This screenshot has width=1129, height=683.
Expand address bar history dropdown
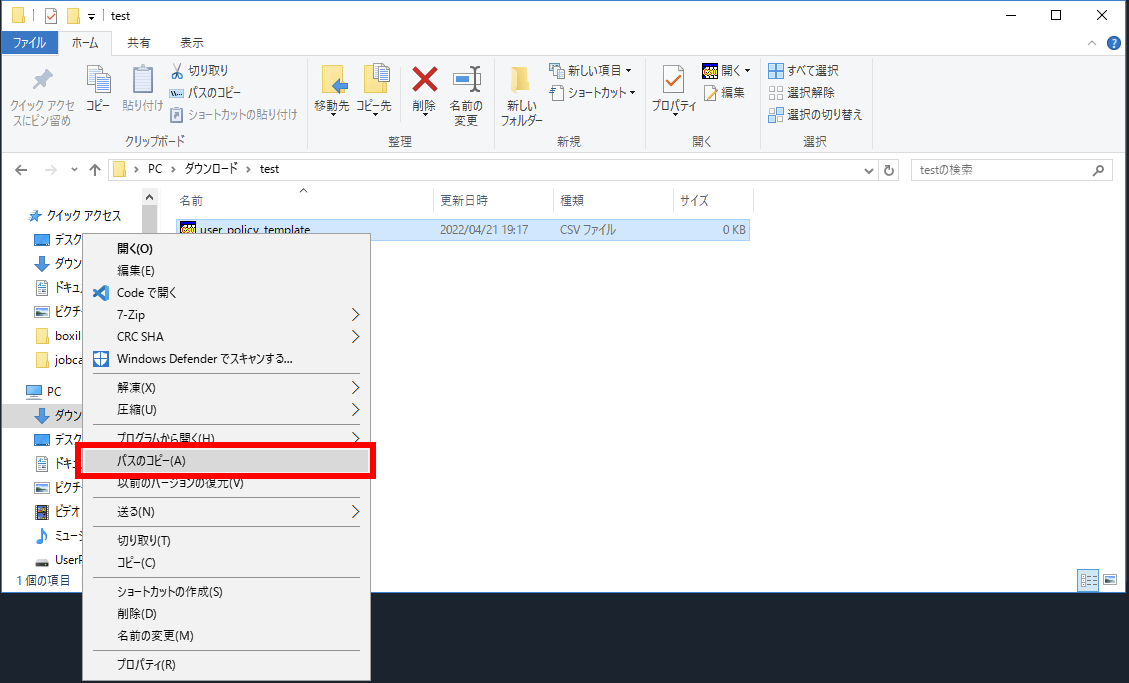tap(868, 171)
